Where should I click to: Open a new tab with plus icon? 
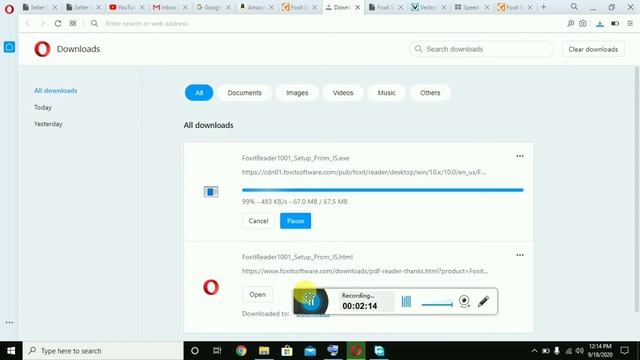543,7
